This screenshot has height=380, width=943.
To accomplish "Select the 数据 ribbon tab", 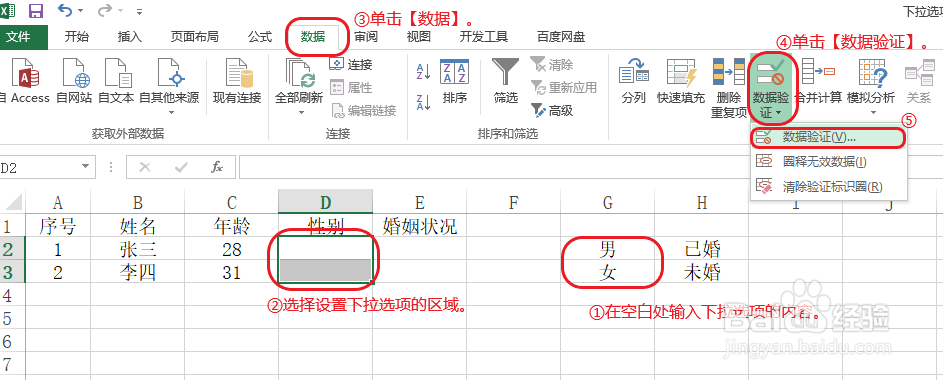I will click(x=313, y=37).
